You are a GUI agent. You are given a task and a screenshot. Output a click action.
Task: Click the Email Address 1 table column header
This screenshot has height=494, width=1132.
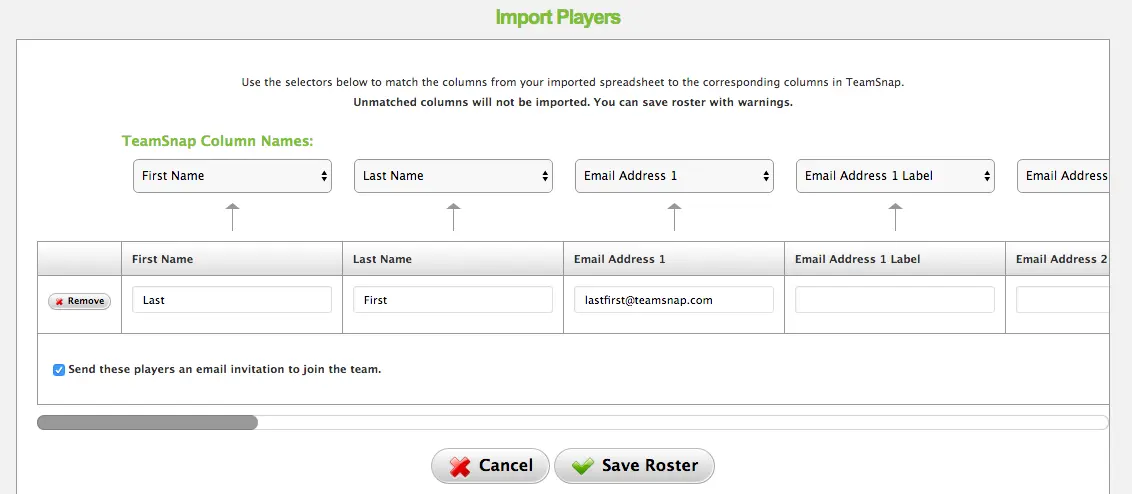click(x=674, y=259)
